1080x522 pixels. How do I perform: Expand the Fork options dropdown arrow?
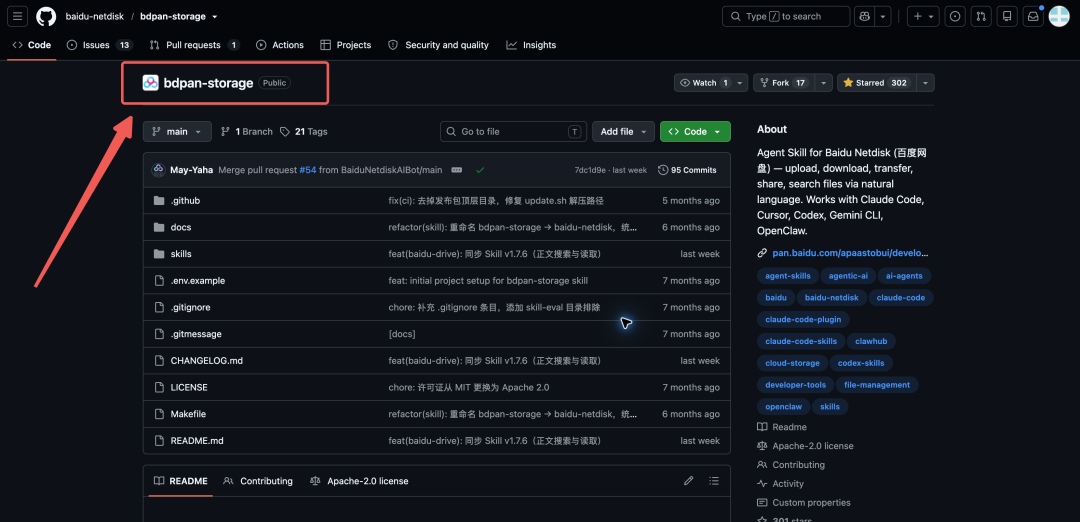(824, 83)
